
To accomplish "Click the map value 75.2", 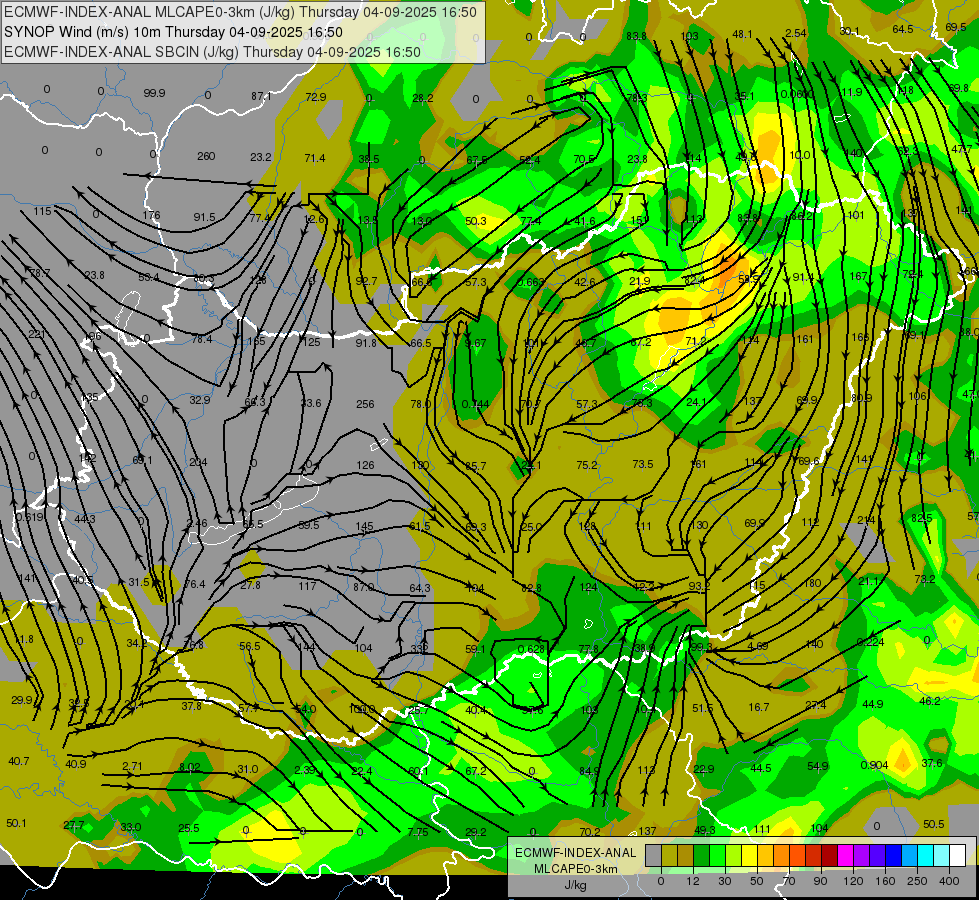I will click(x=587, y=465).
